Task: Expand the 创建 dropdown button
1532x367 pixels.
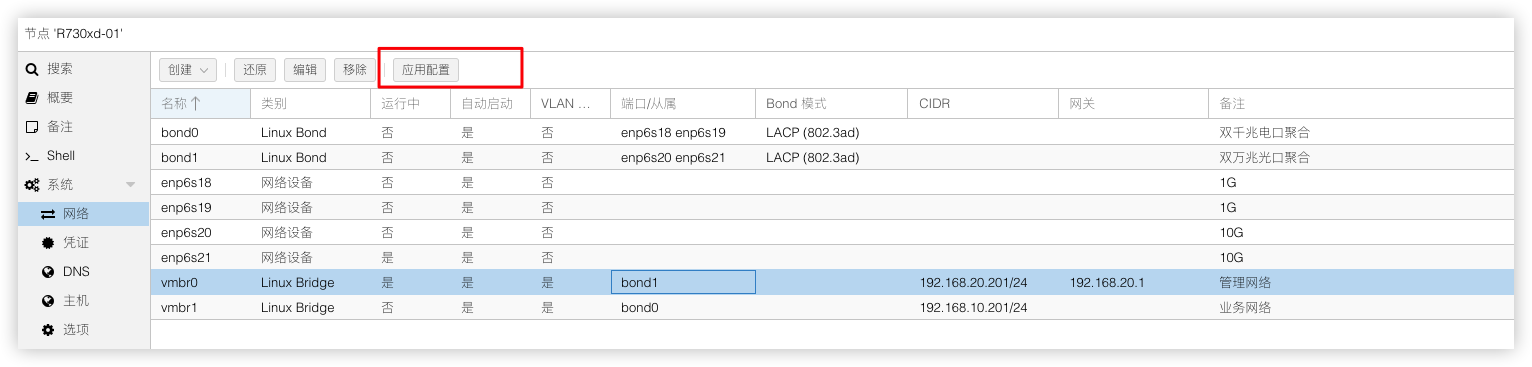Action: (188, 70)
